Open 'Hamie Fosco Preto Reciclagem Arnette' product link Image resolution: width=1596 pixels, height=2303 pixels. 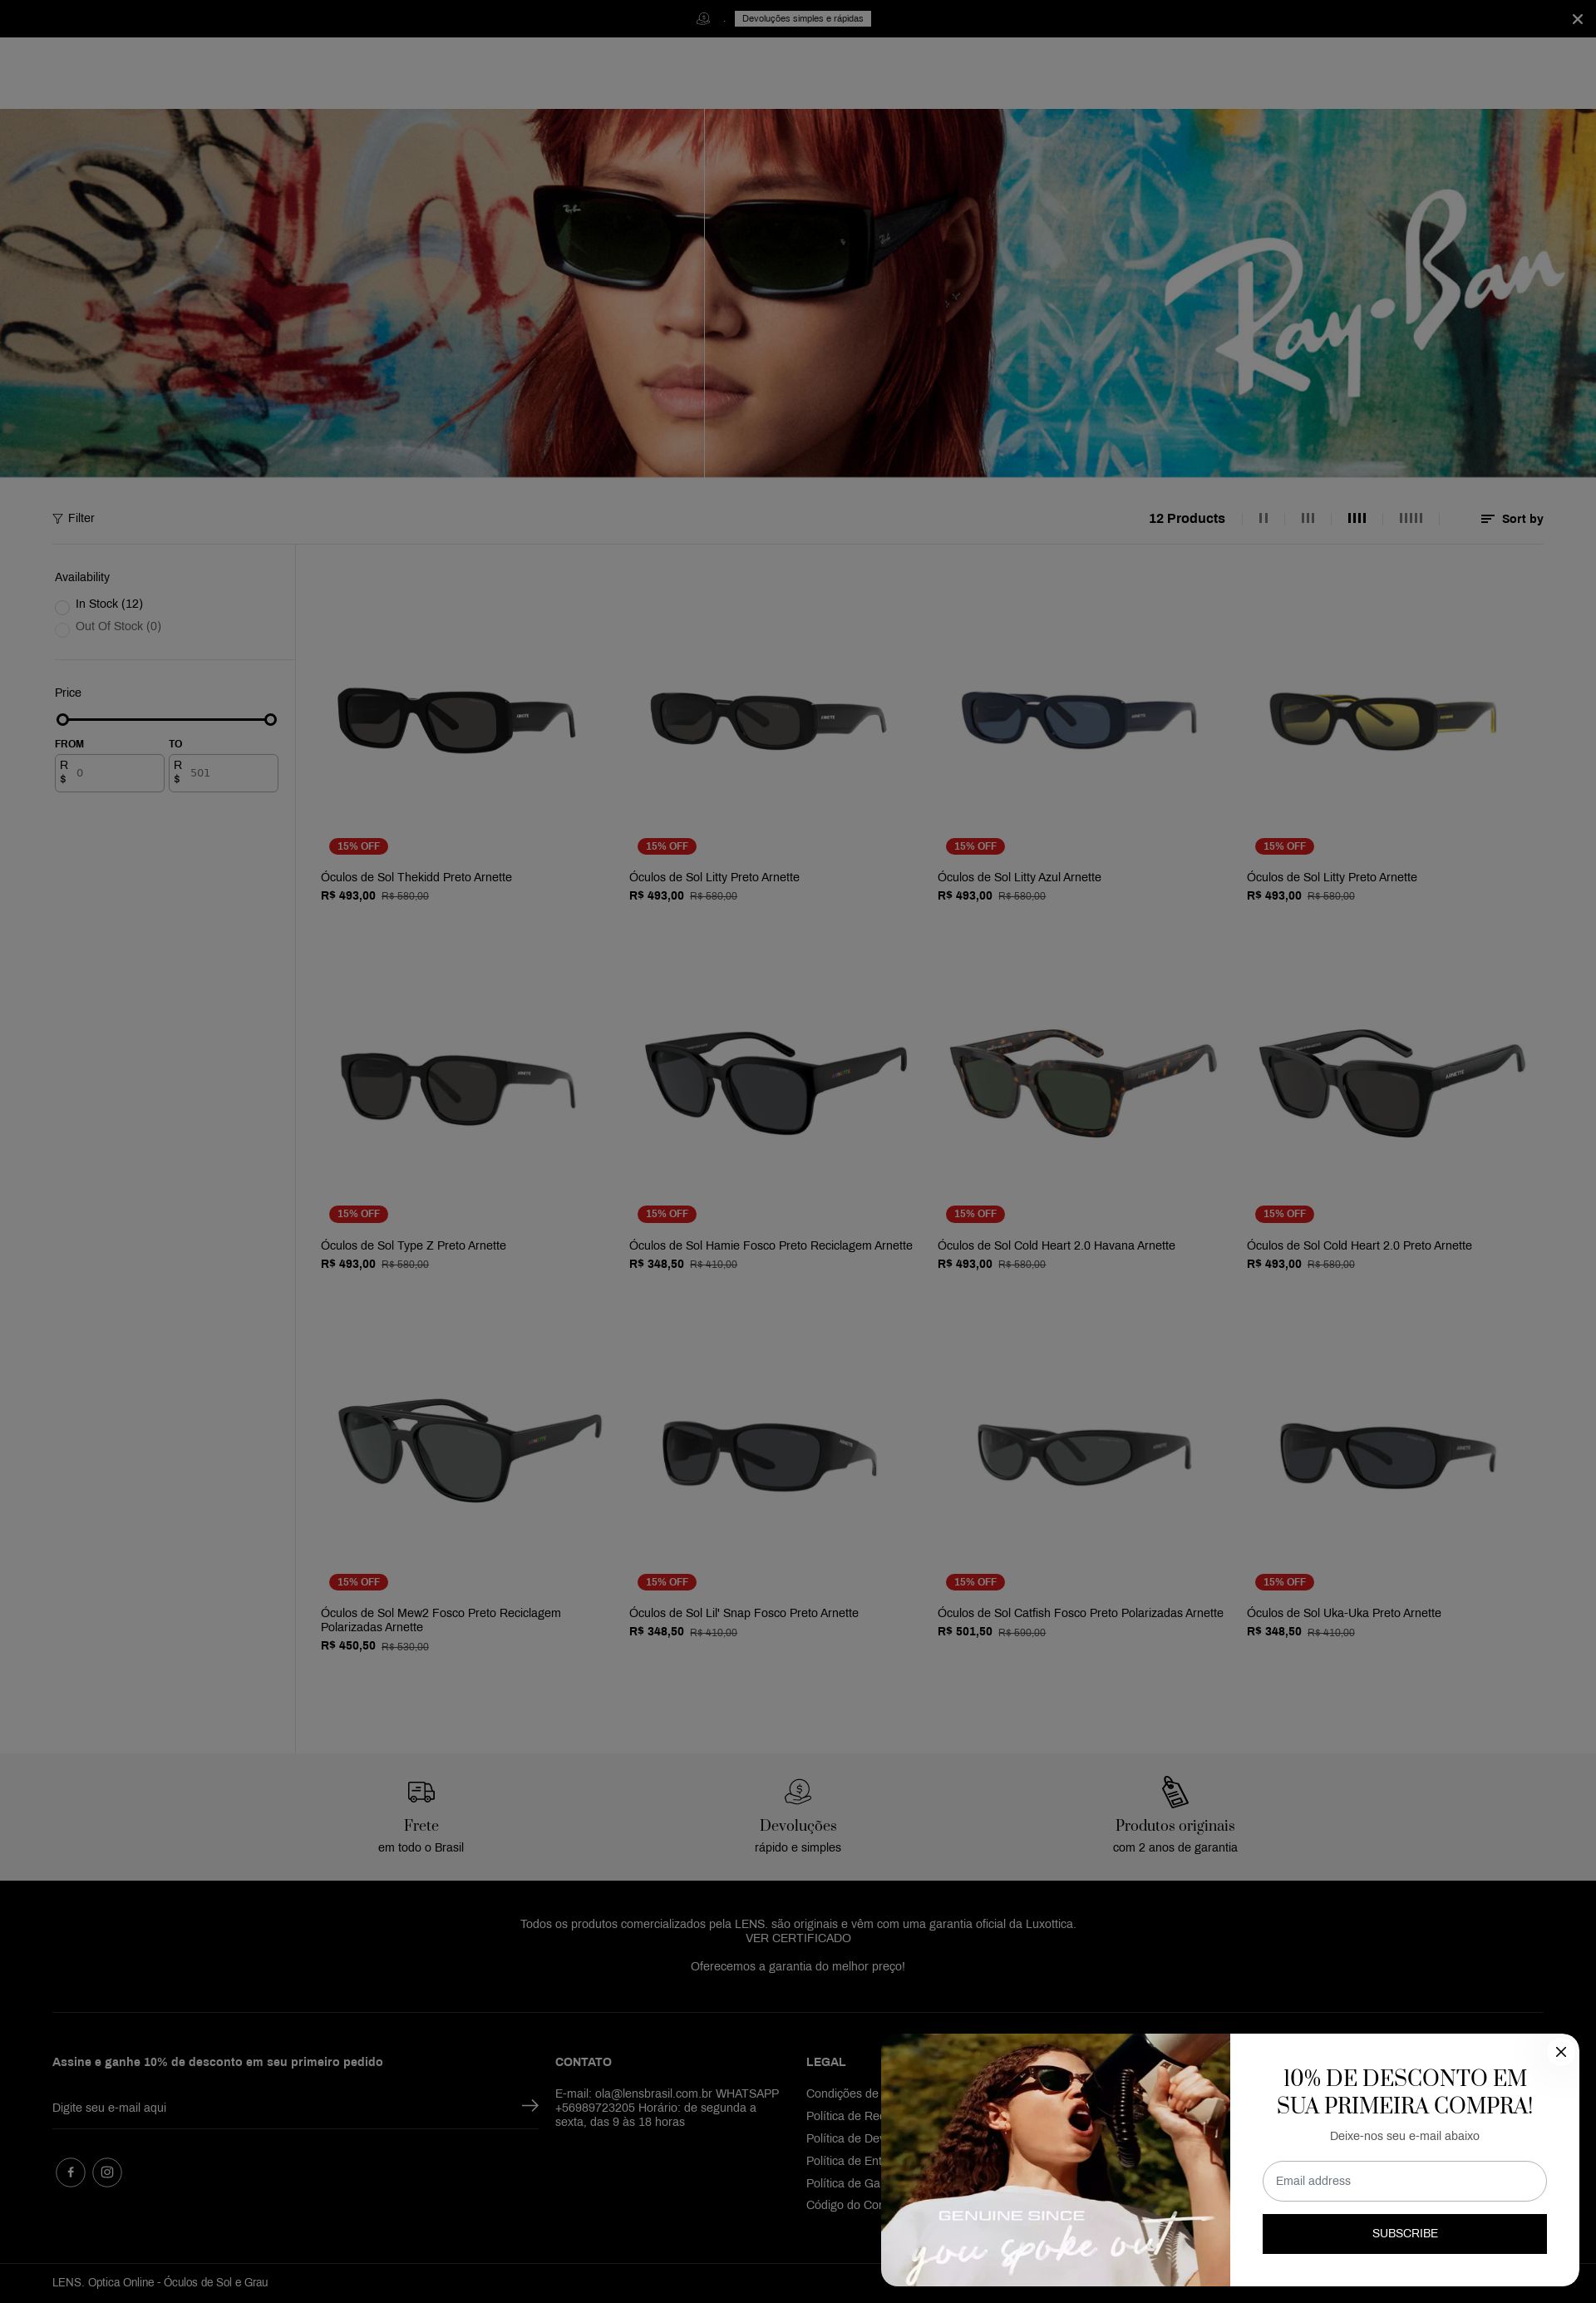click(x=771, y=1245)
